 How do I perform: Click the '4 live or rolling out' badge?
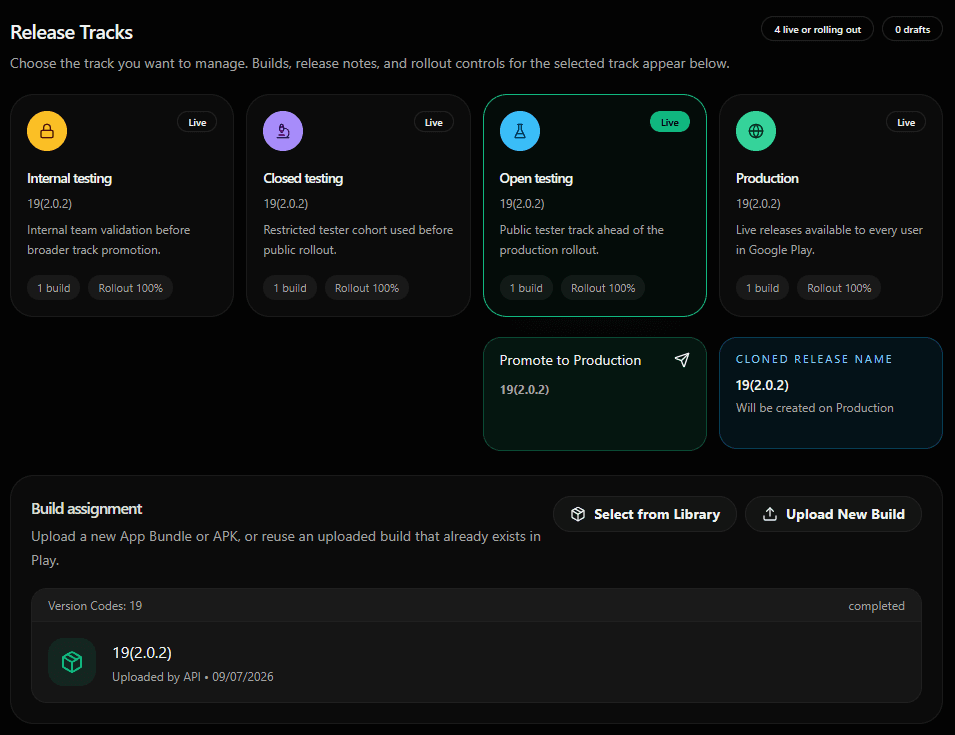[817, 29]
